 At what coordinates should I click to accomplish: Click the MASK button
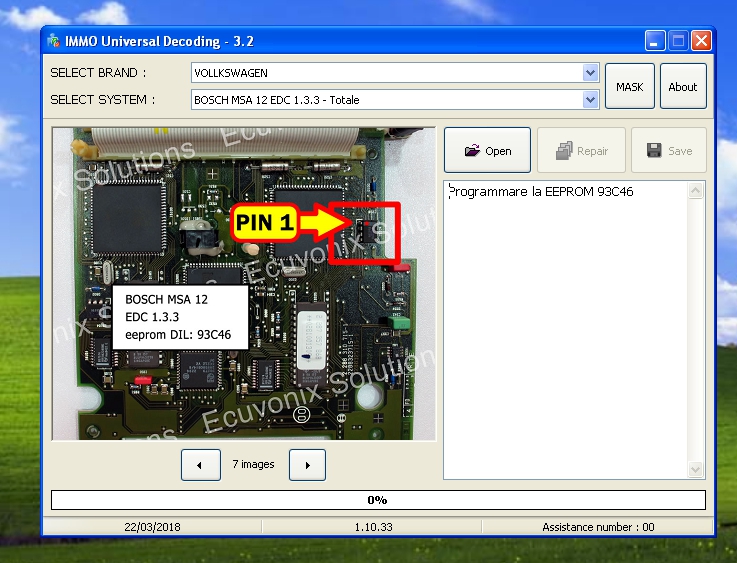pyautogui.click(x=629, y=86)
